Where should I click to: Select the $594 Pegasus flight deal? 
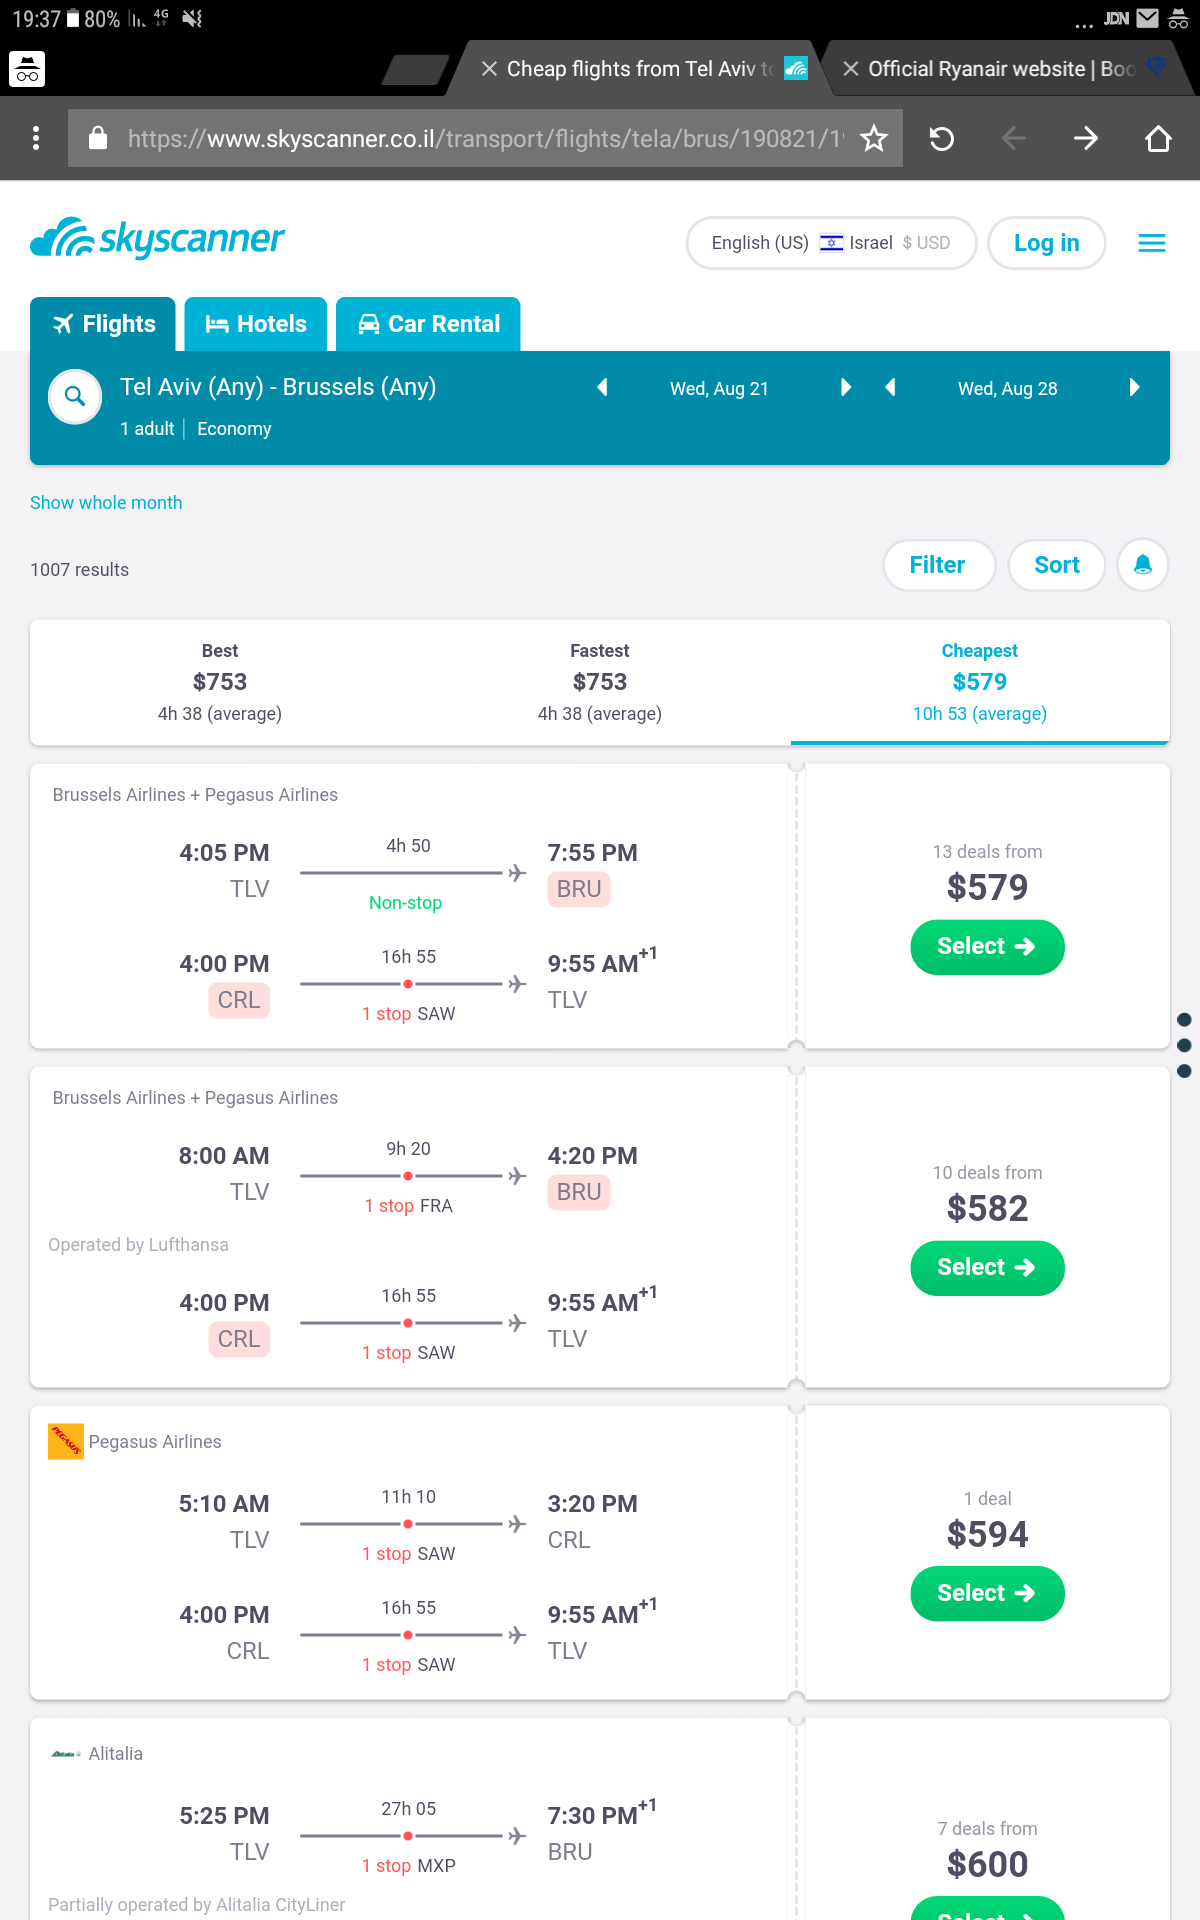point(987,1594)
